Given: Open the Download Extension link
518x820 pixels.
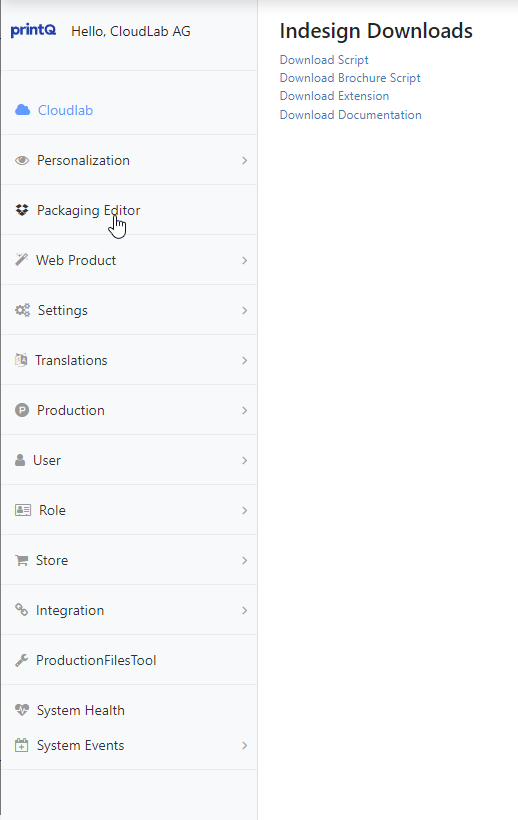Looking at the screenshot, I should point(335,96).
